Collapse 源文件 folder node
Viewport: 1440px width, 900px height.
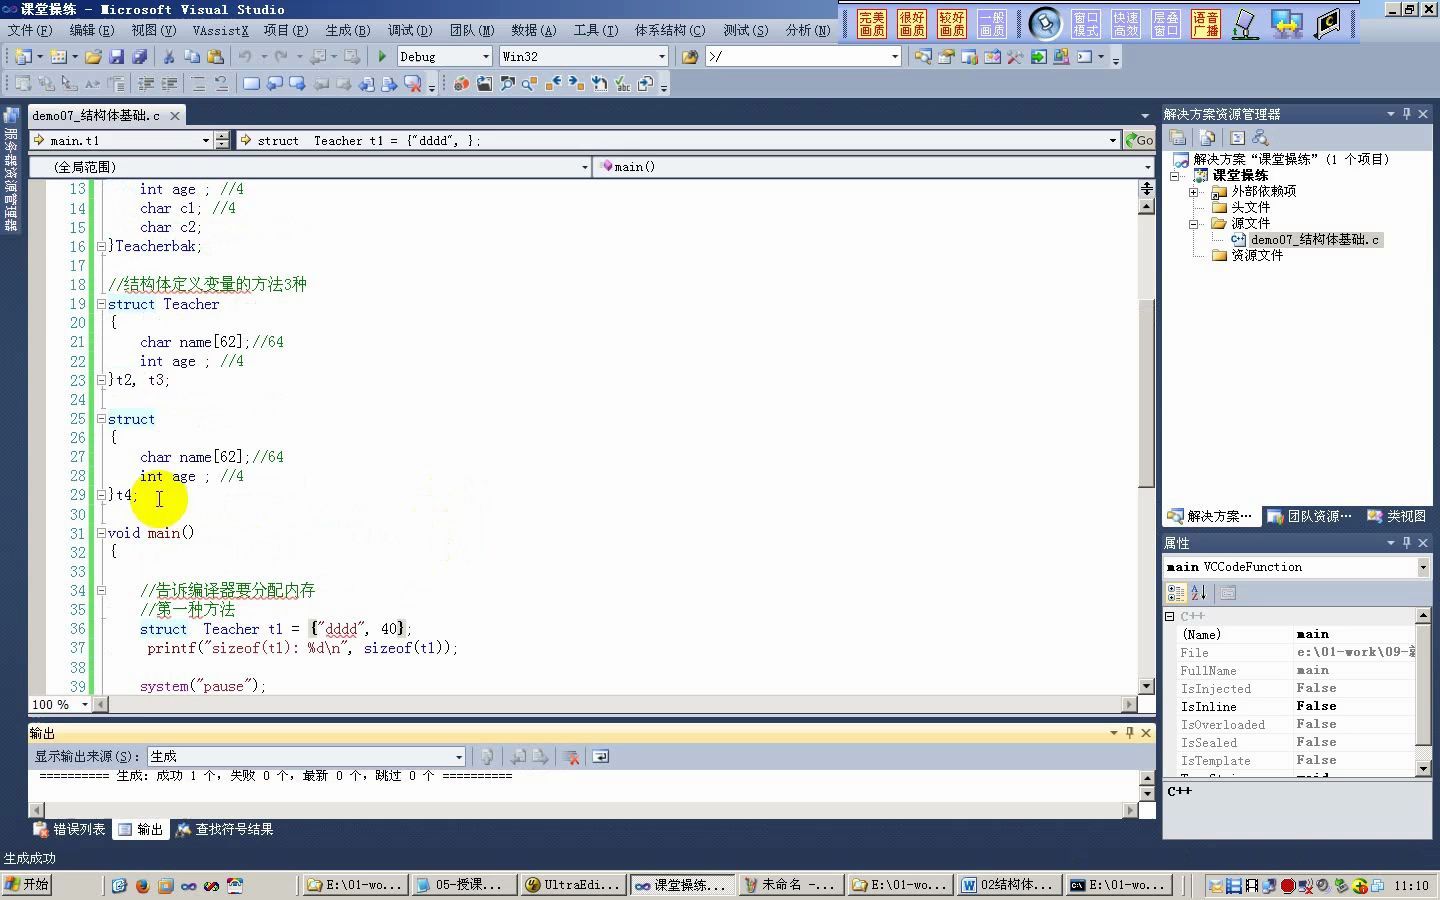[1193, 224]
